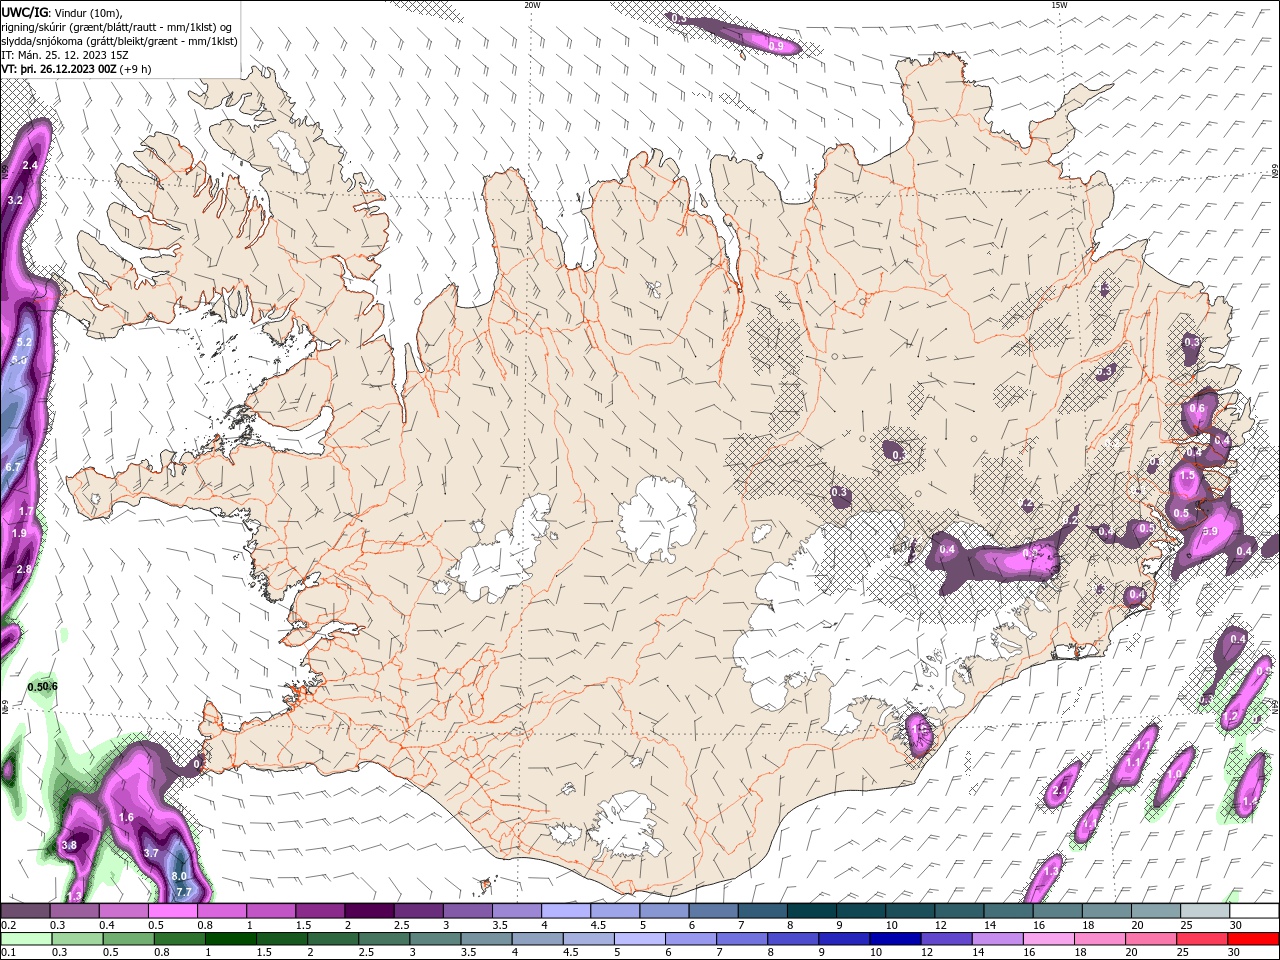
Task: Click the 0.1 label in the rain legend
Action: (x=8, y=952)
